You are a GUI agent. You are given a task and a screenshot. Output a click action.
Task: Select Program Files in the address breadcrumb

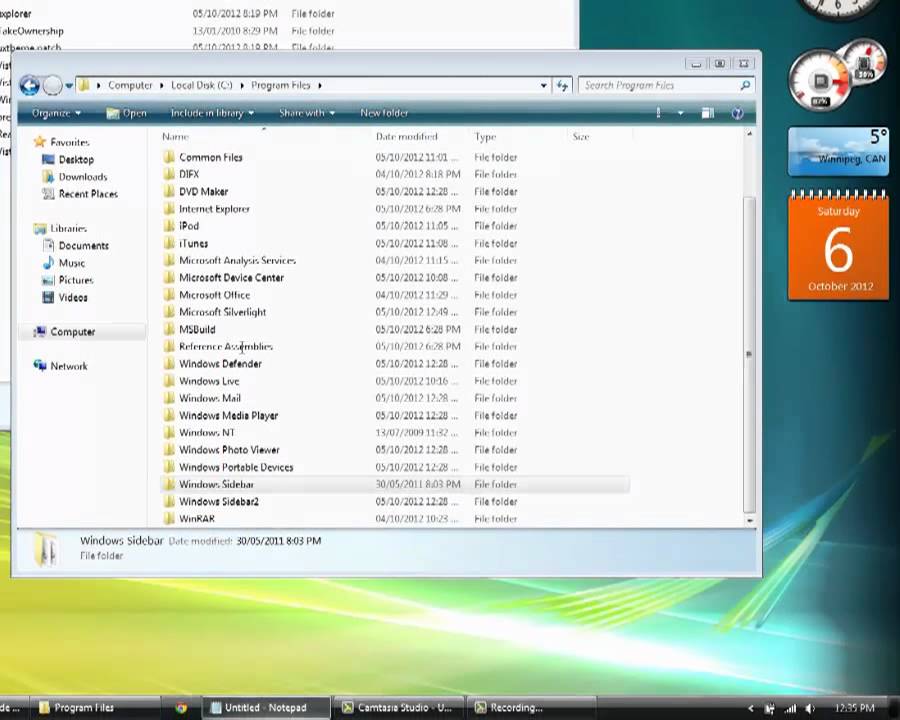280,86
